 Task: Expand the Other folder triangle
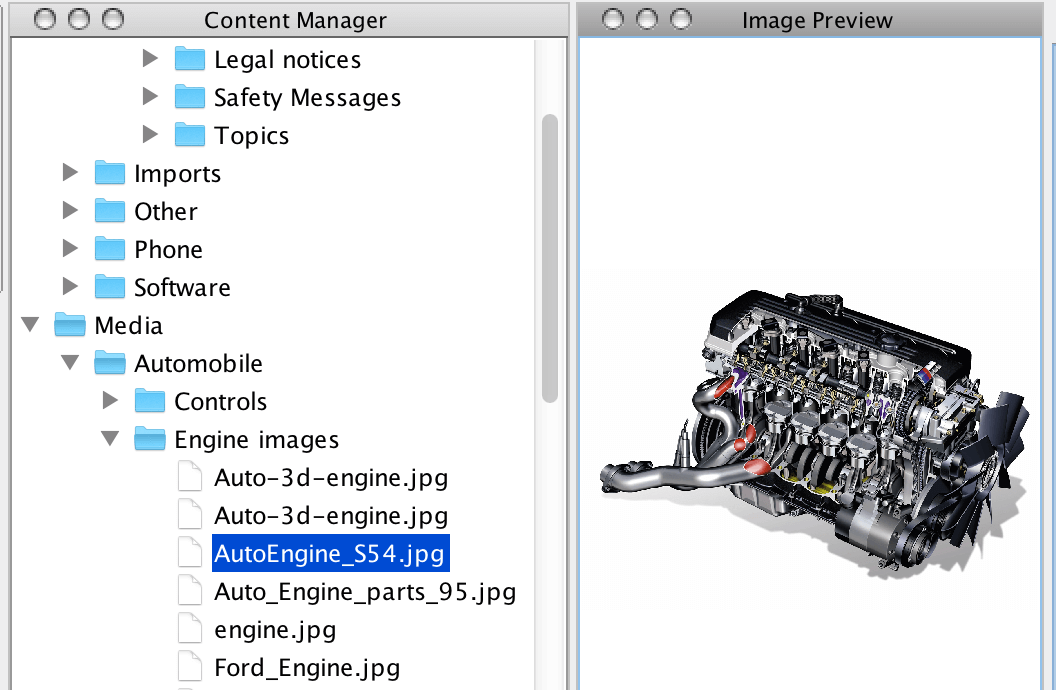(70, 211)
